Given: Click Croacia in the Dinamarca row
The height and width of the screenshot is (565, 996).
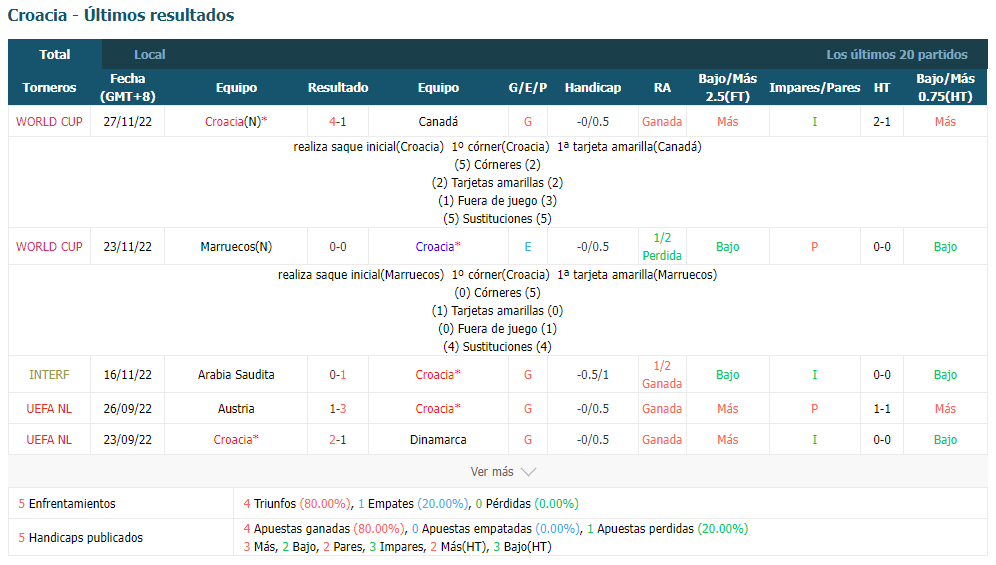Looking at the screenshot, I should pyautogui.click(x=236, y=440).
